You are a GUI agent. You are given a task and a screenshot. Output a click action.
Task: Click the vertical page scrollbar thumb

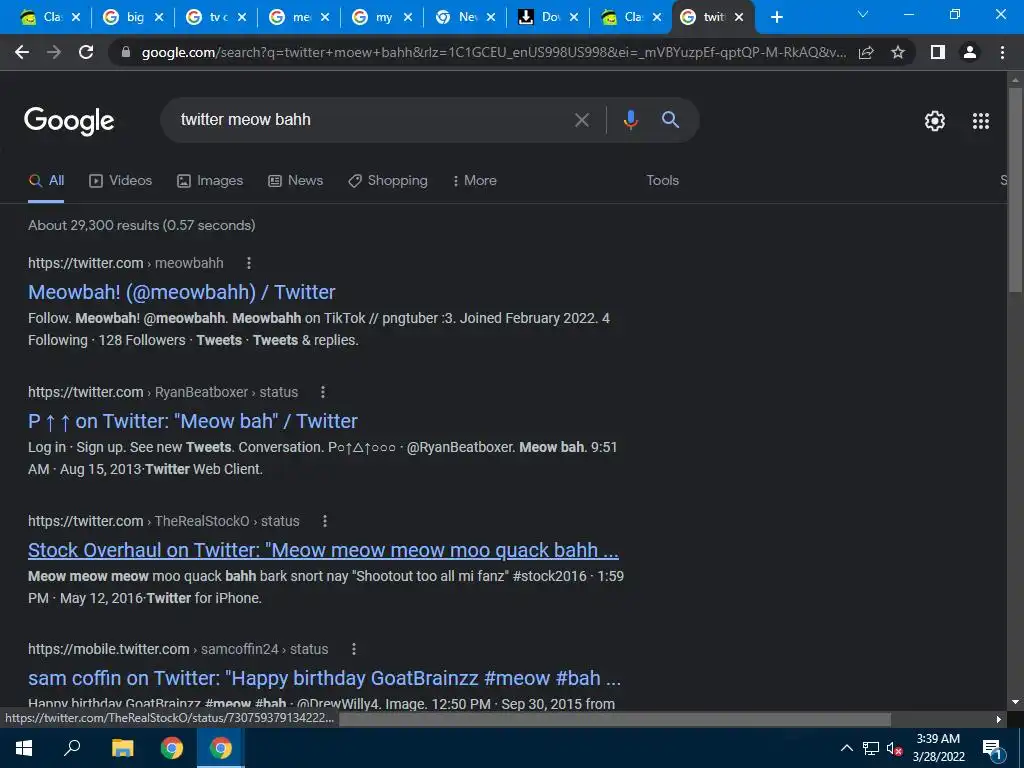click(1015, 189)
